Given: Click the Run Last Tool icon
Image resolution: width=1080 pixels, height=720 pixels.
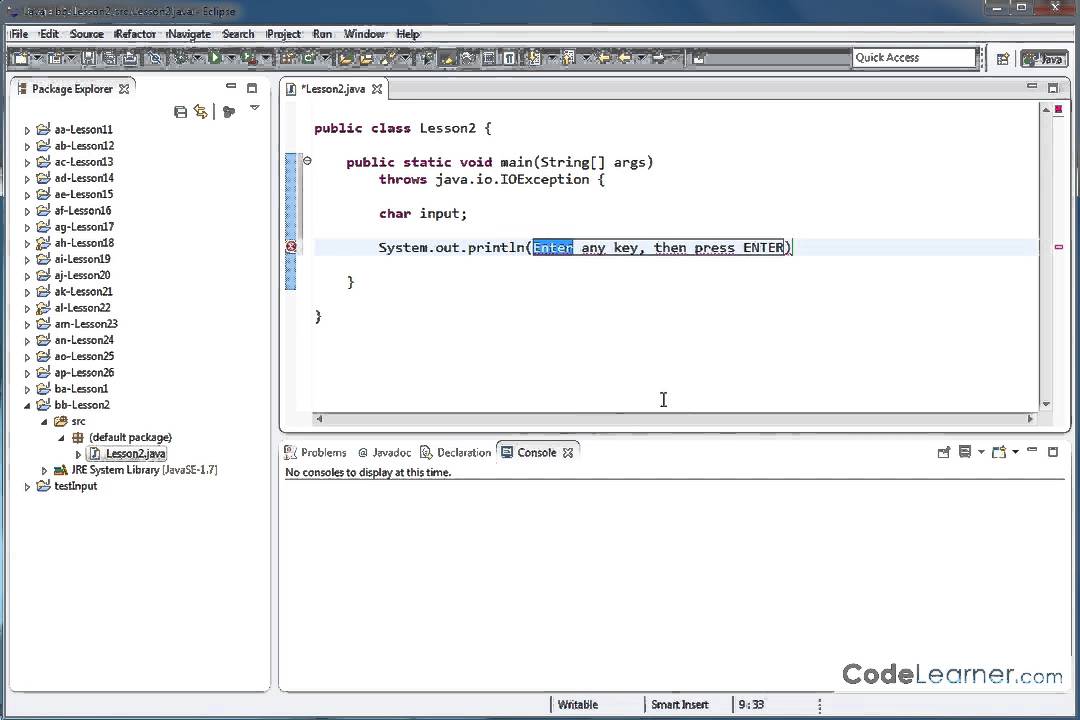Looking at the screenshot, I should (249, 59).
